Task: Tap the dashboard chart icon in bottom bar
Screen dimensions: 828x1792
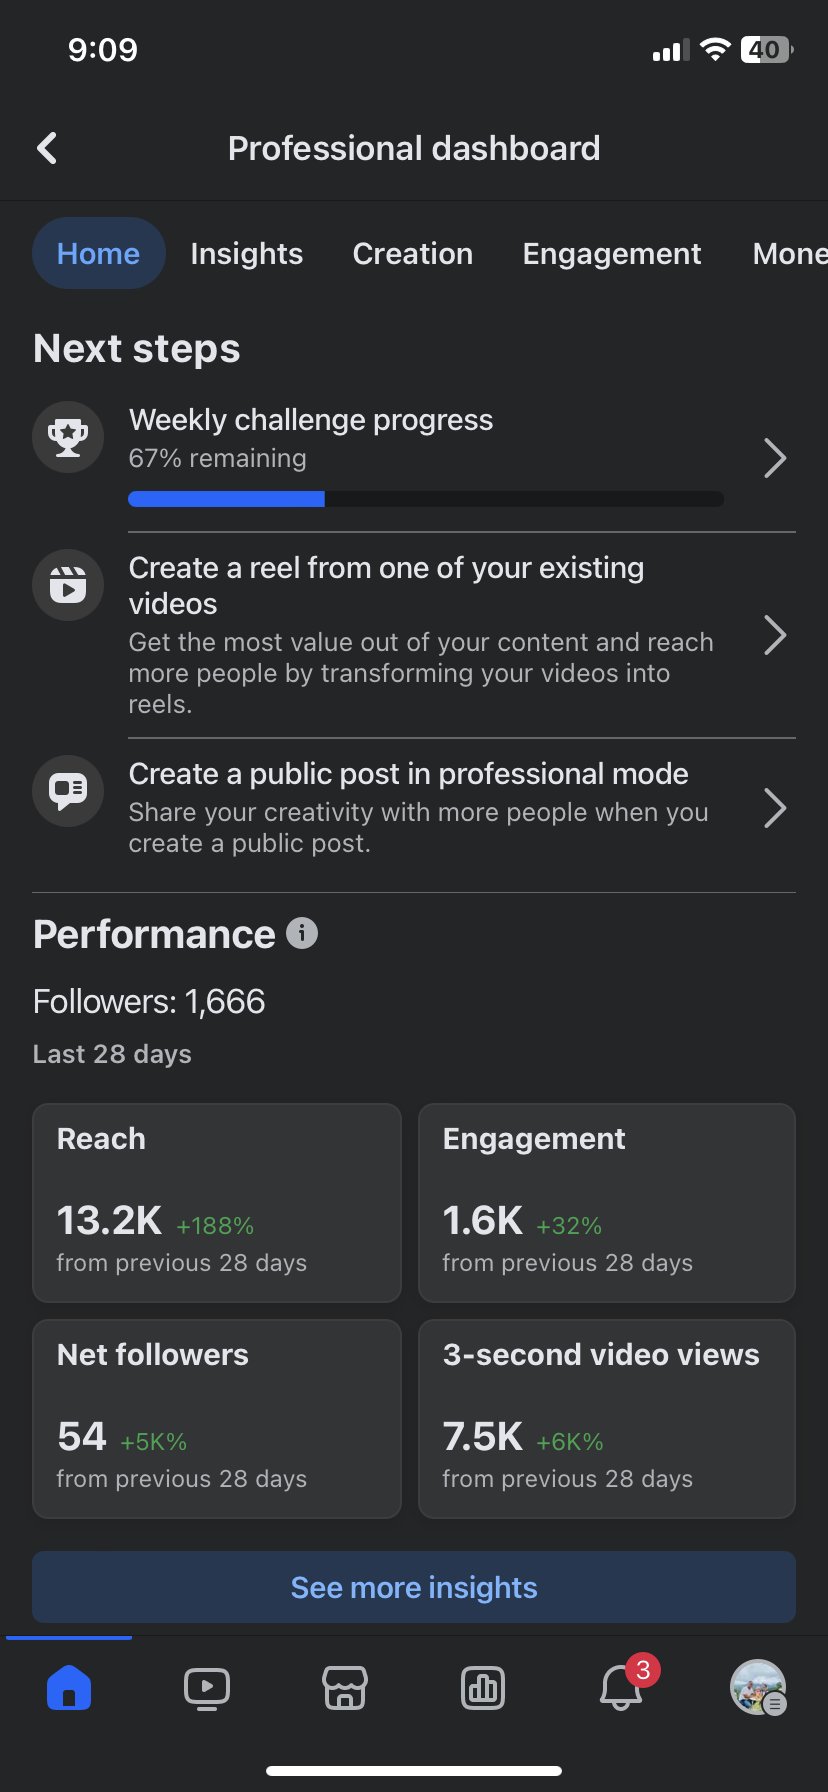Action: point(483,1689)
